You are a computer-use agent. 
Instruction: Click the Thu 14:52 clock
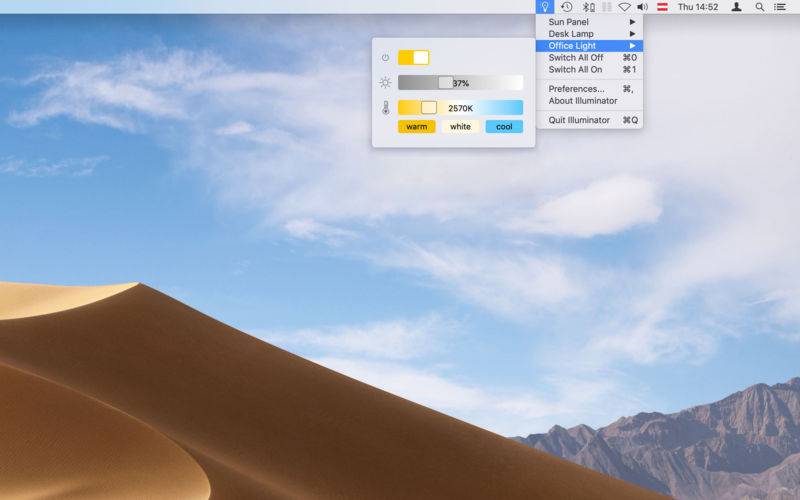[697, 7]
